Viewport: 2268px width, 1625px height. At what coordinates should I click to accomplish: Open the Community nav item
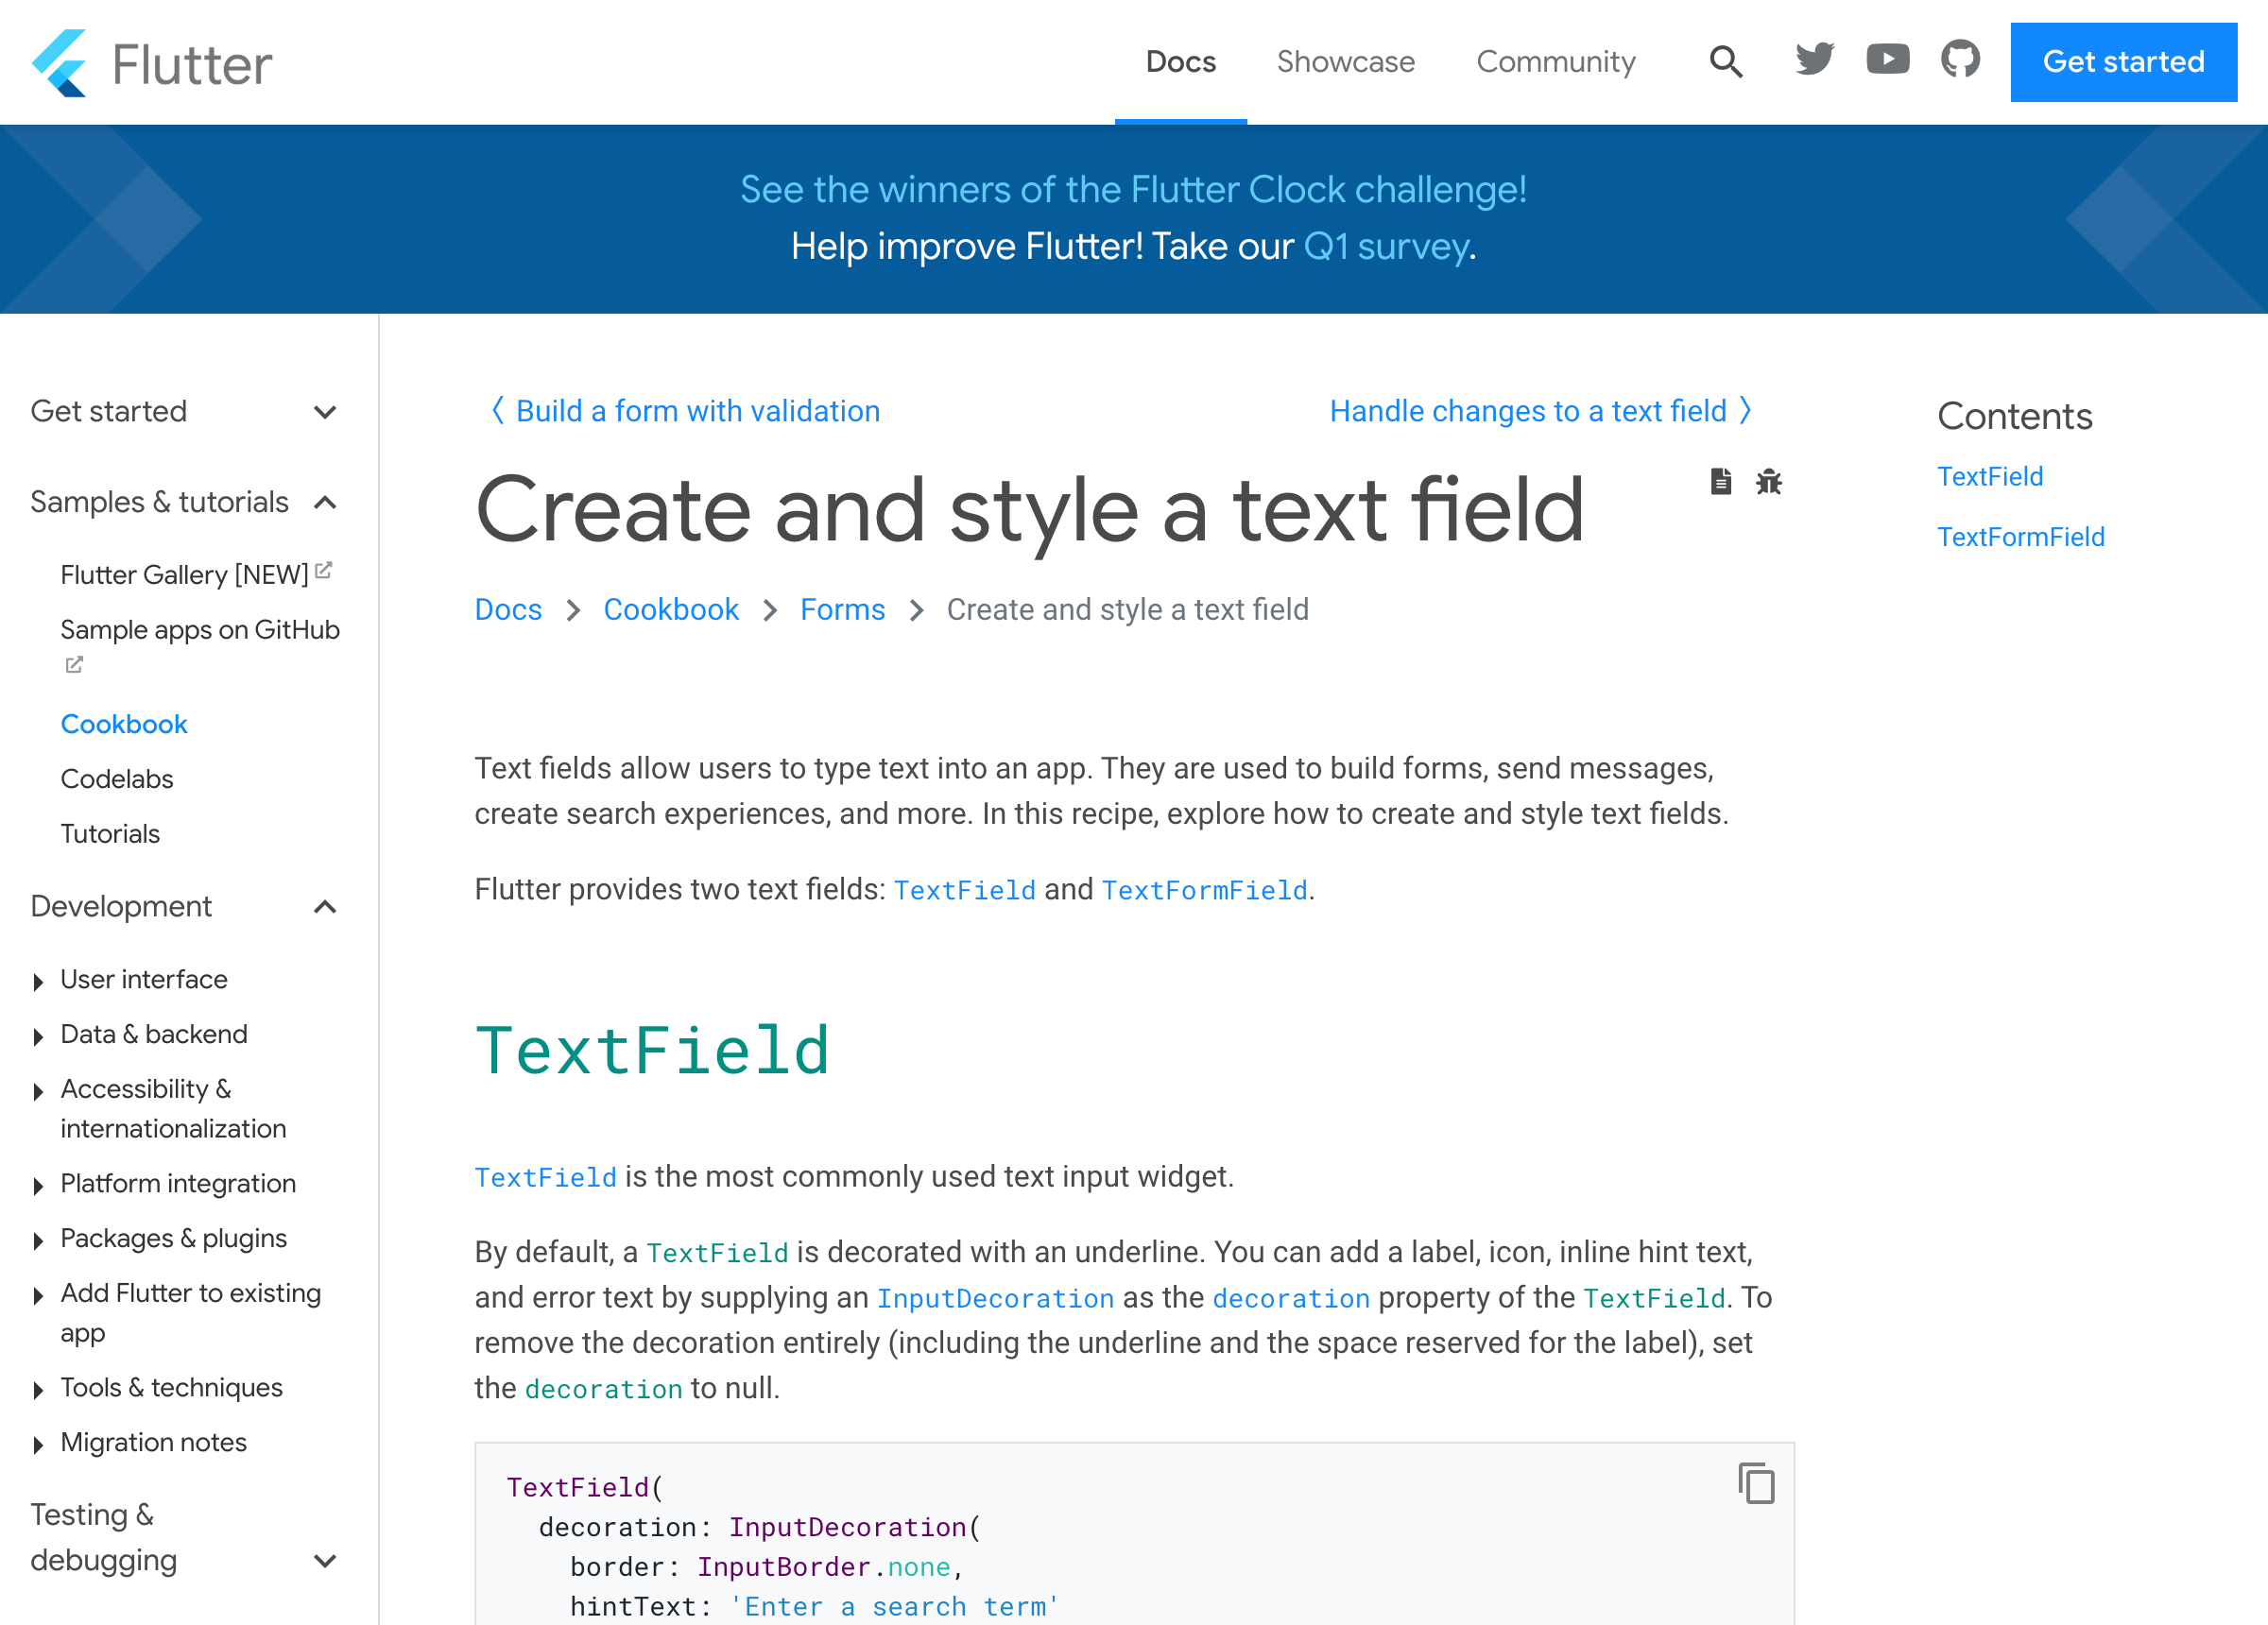1555,62
